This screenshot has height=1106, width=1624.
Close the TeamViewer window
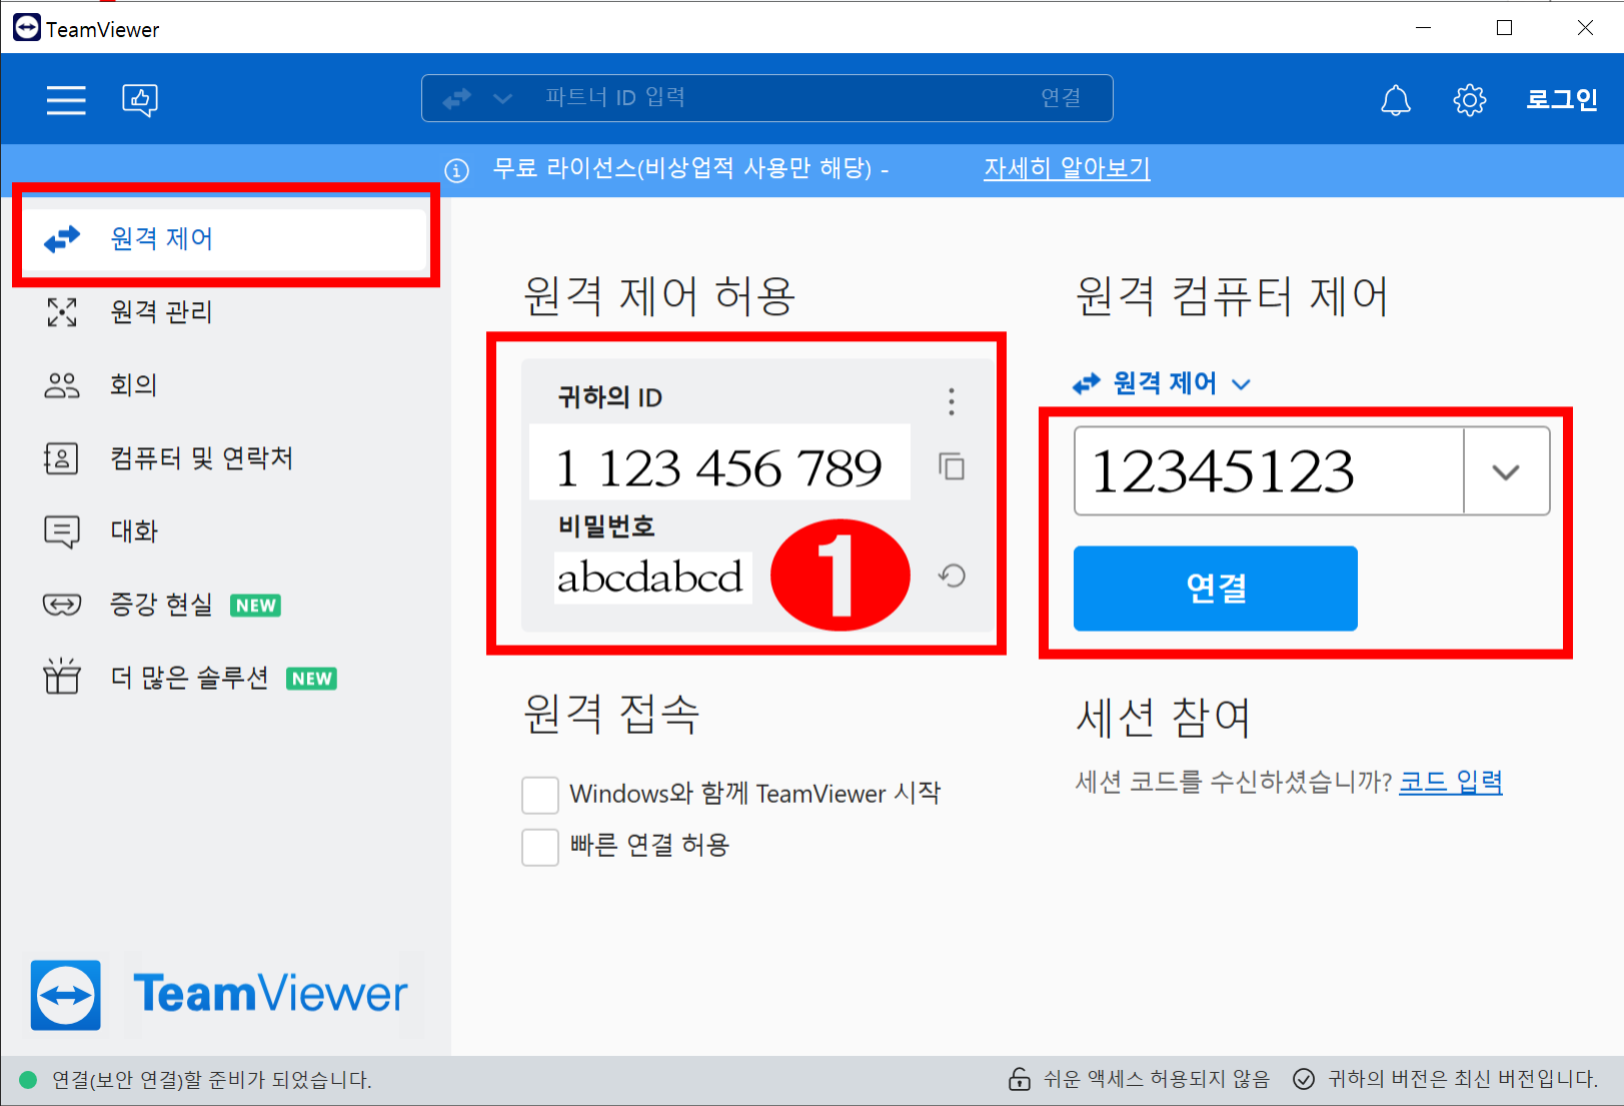(x=1585, y=28)
